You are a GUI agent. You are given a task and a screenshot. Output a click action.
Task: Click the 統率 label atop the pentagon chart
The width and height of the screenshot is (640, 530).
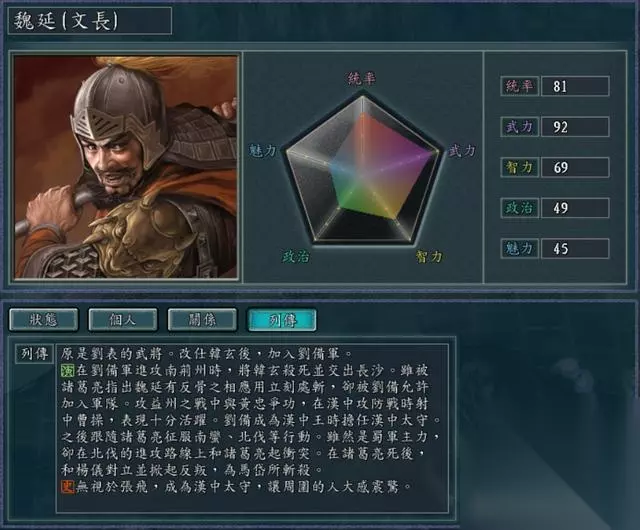(x=362, y=78)
